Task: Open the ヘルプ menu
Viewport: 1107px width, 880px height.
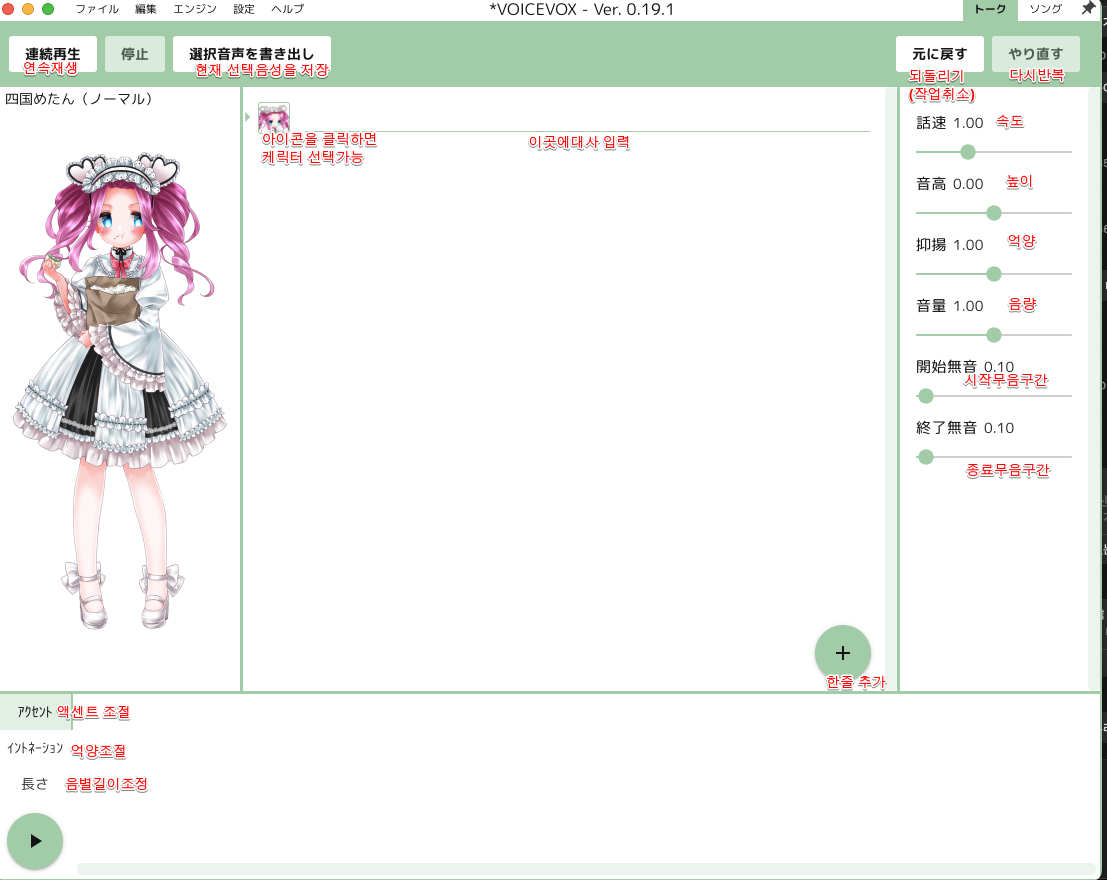Action: 287,9
